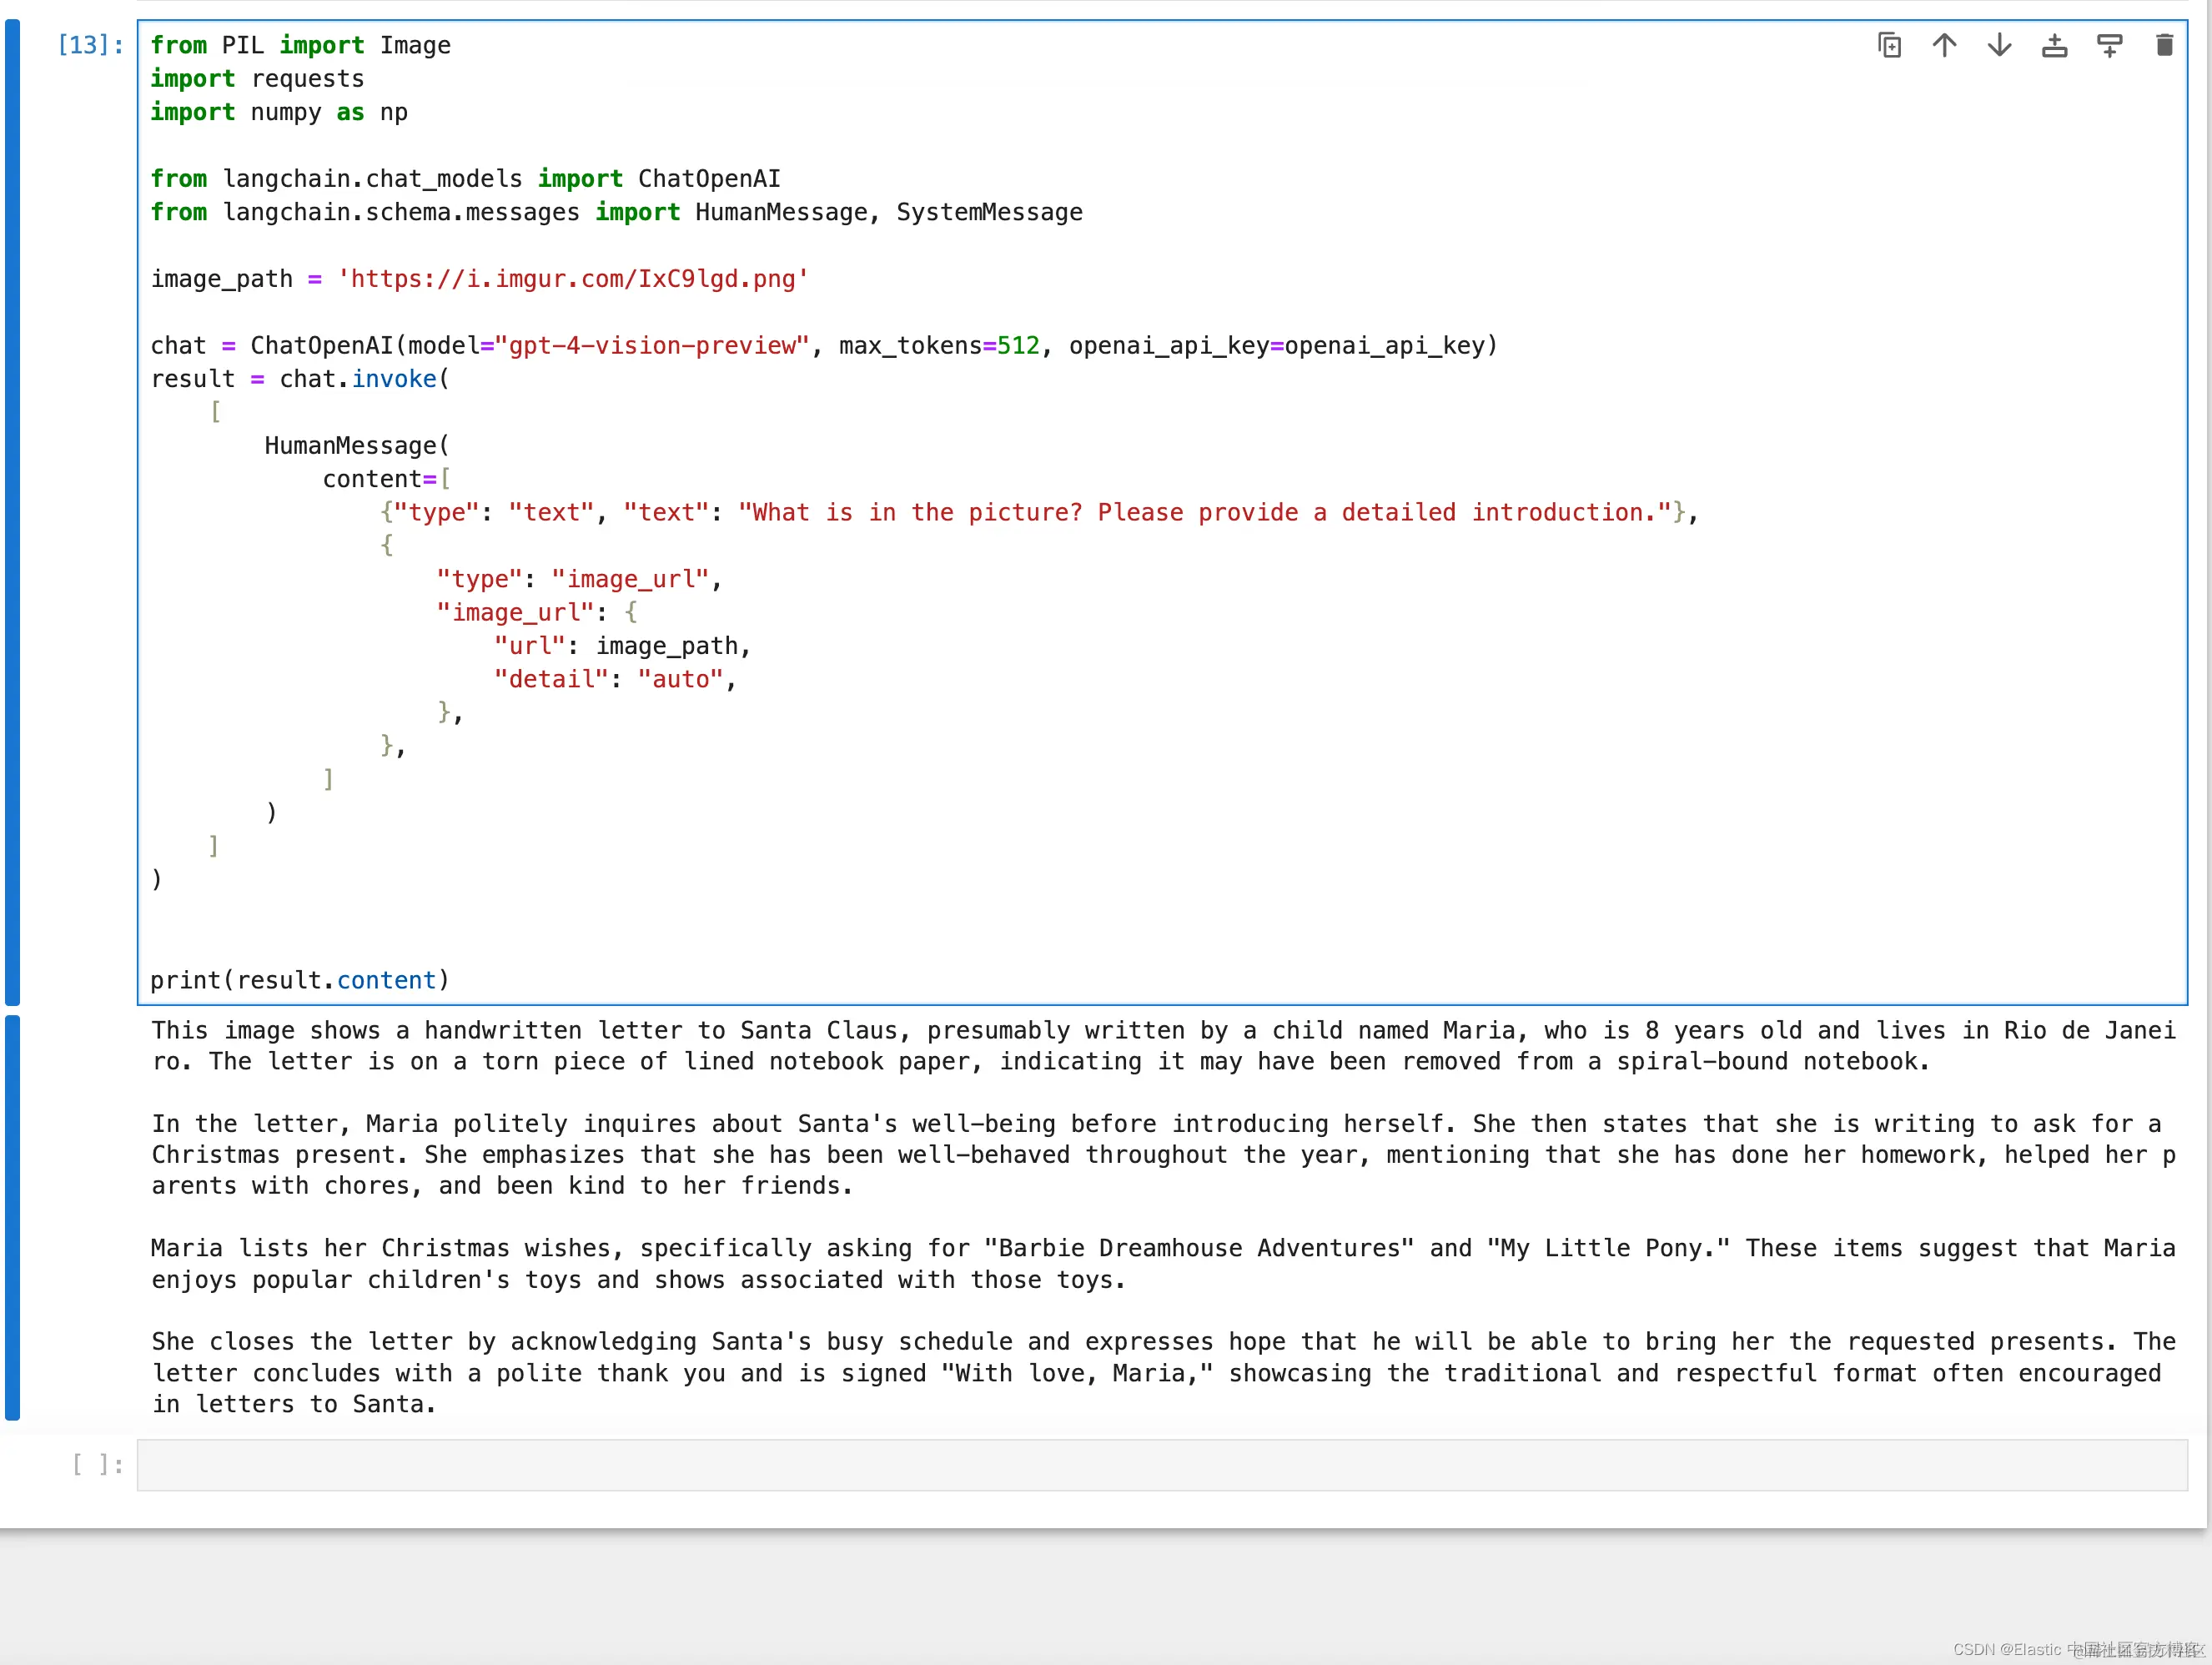Focus the empty code cell below output
Image resolution: width=2212 pixels, height=1665 pixels.
tap(1160, 1465)
